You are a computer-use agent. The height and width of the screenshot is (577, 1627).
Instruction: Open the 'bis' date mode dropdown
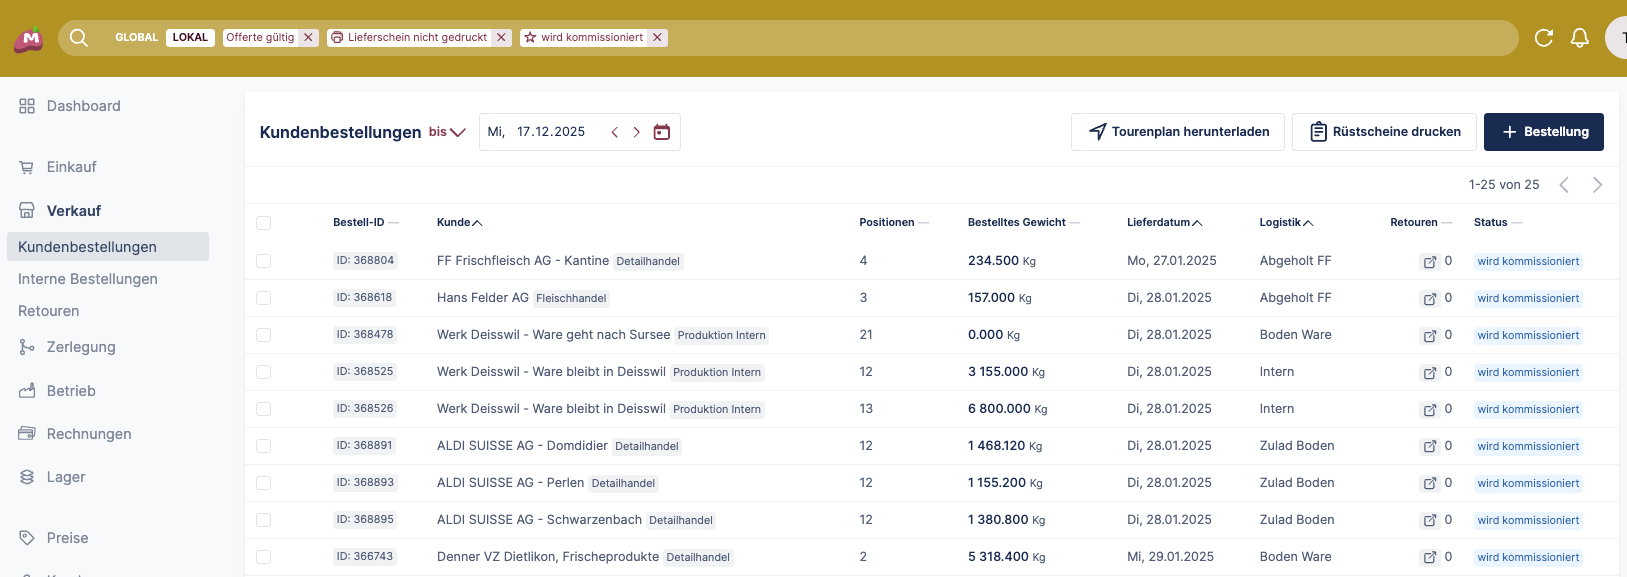click(x=447, y=132)
